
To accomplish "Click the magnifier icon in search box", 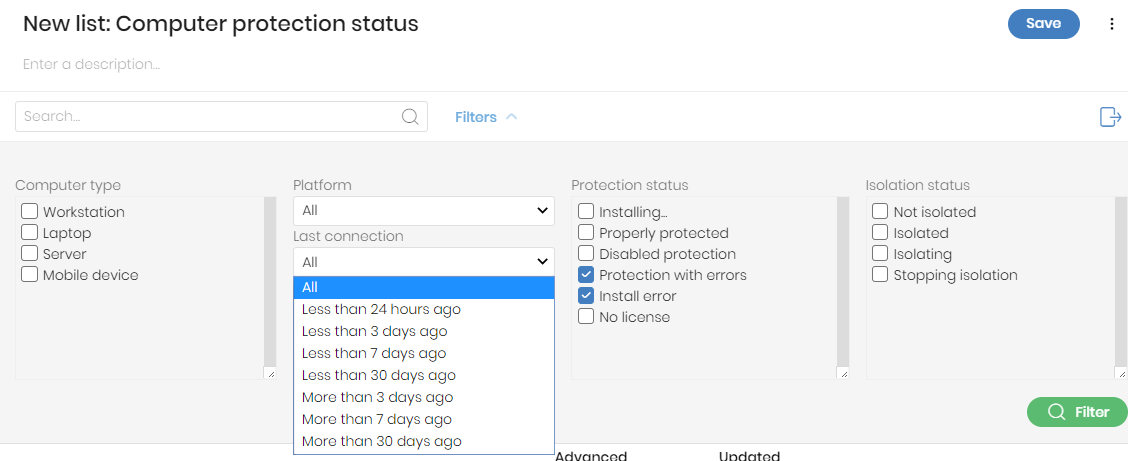I will (x=410, y=117).
